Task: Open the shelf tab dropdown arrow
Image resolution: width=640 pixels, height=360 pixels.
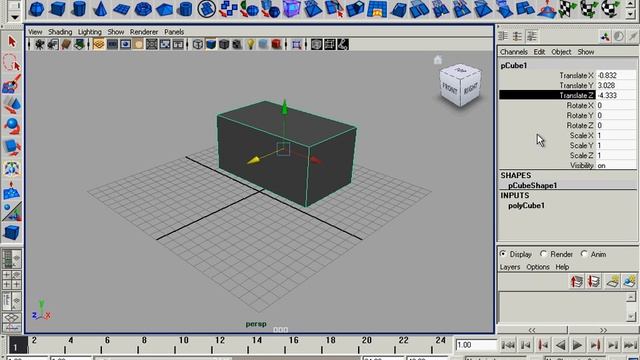Action: tap(15, 17)
